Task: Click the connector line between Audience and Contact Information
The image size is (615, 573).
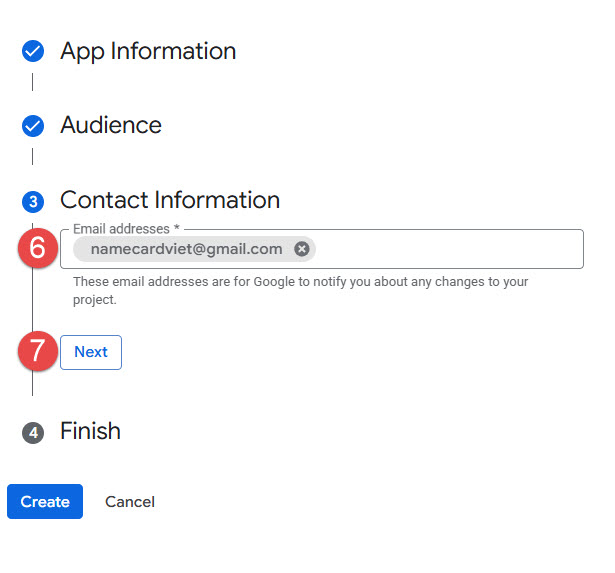Action: pyautogui.click(x=33, y=157)
